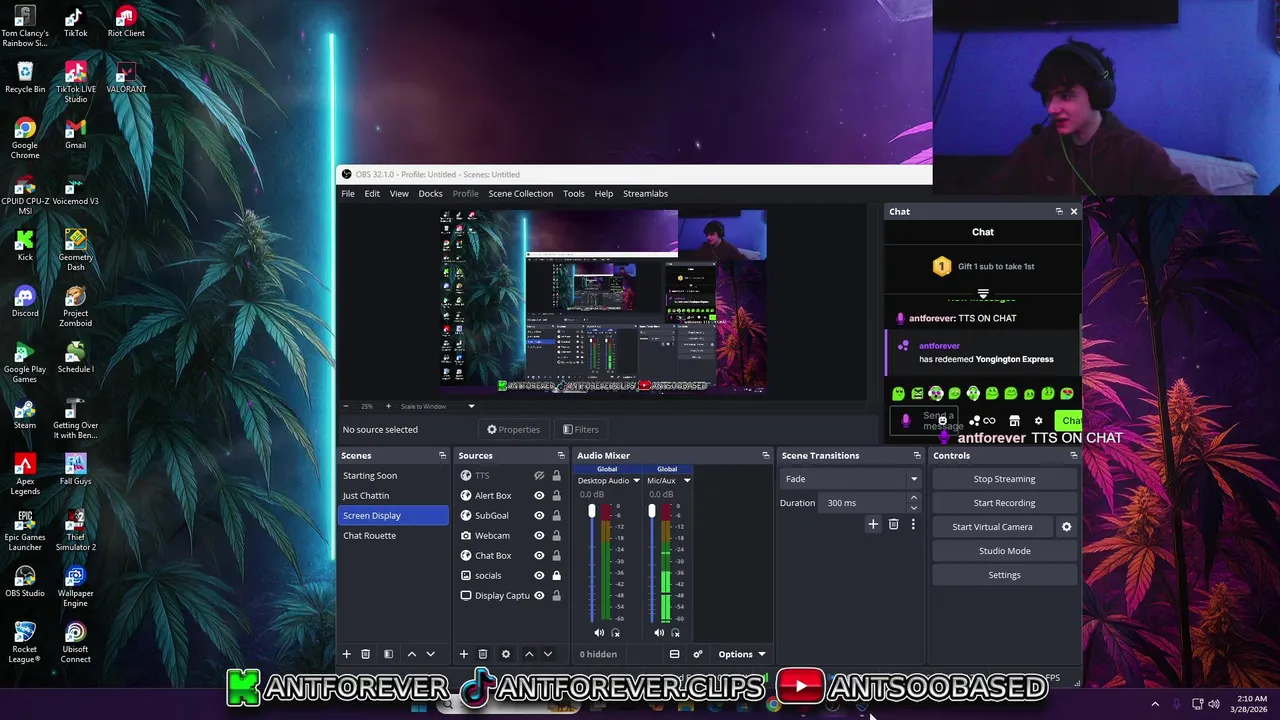The height and width of the screenshot is (720, 1280).
Task: Open source properties gear in Sources toolbar
Action: [505, 654]
